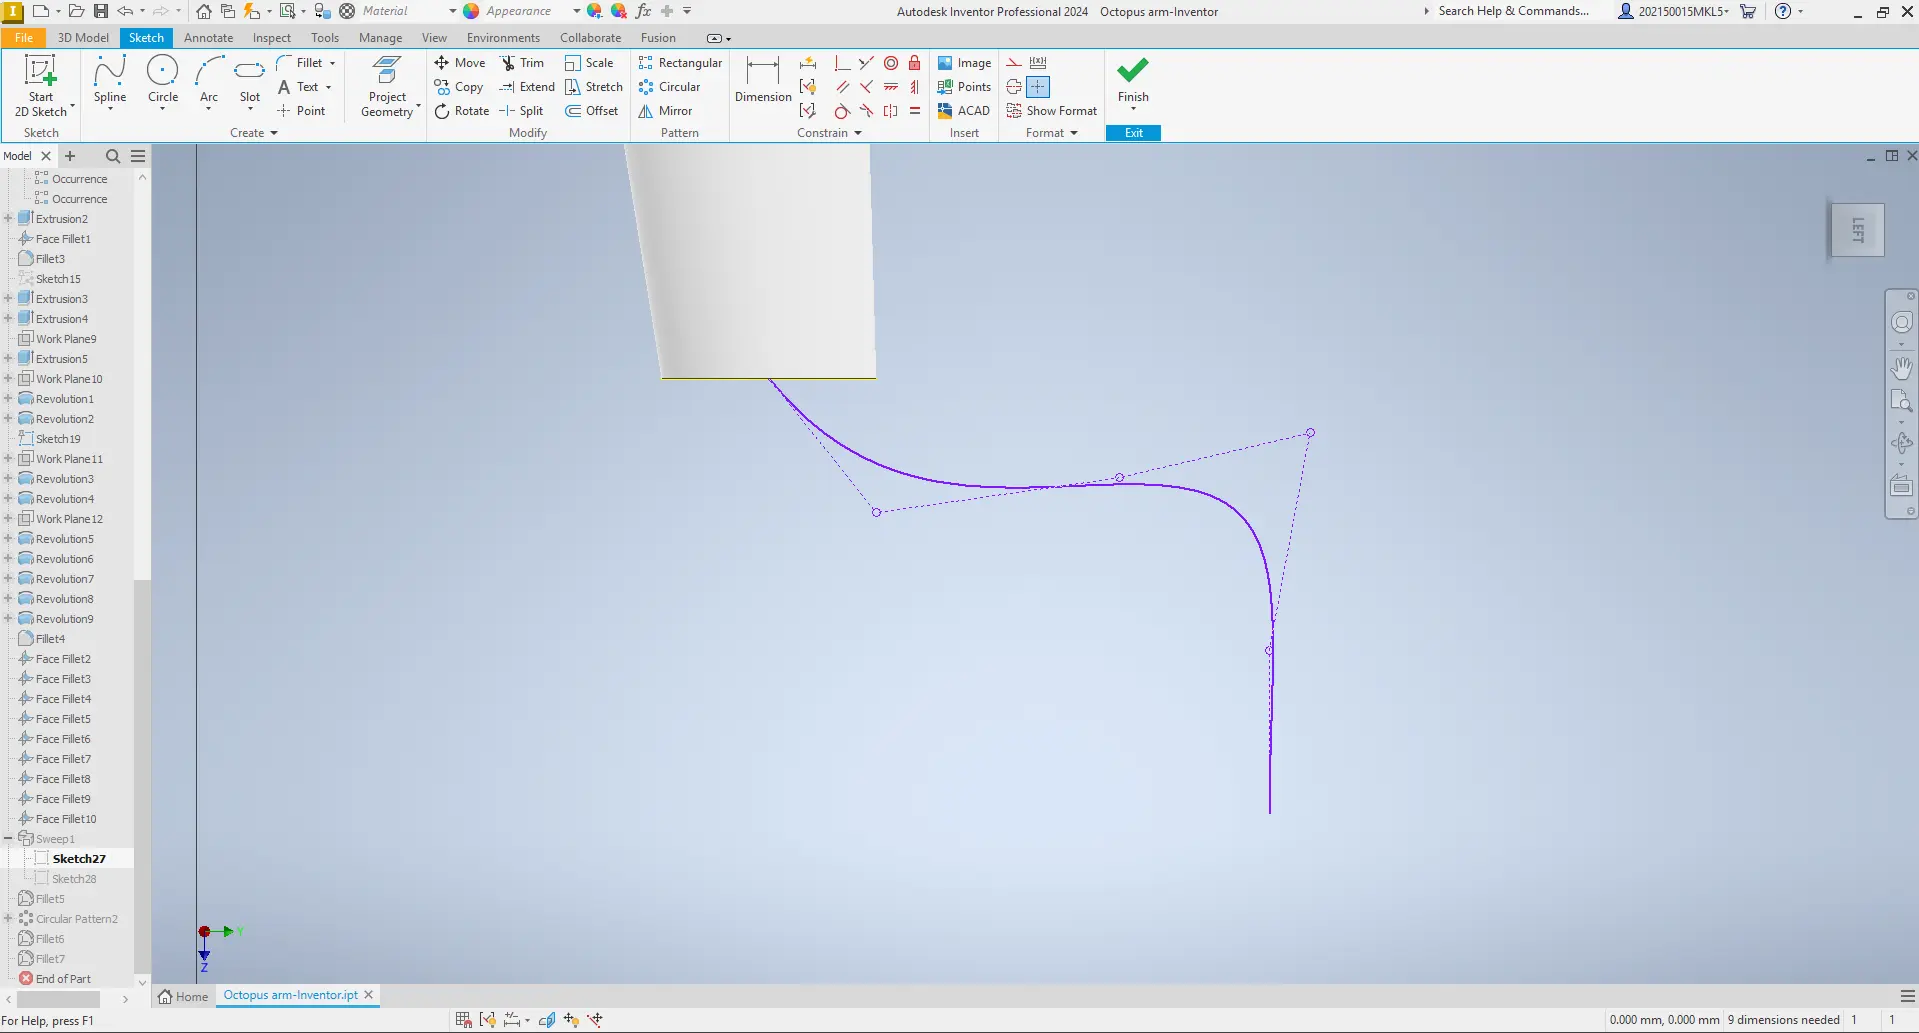Toggle Slice Graphics in status bar
Screen dimensions: 1919x1033
(x=547, y=1018)
